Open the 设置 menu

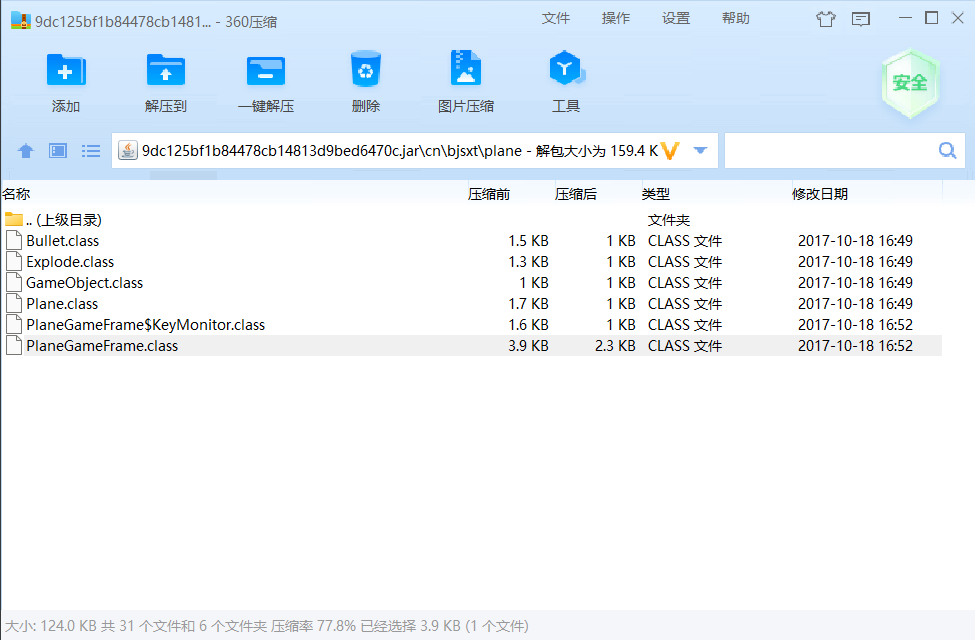pyautogui.click(x=676, y=19)
